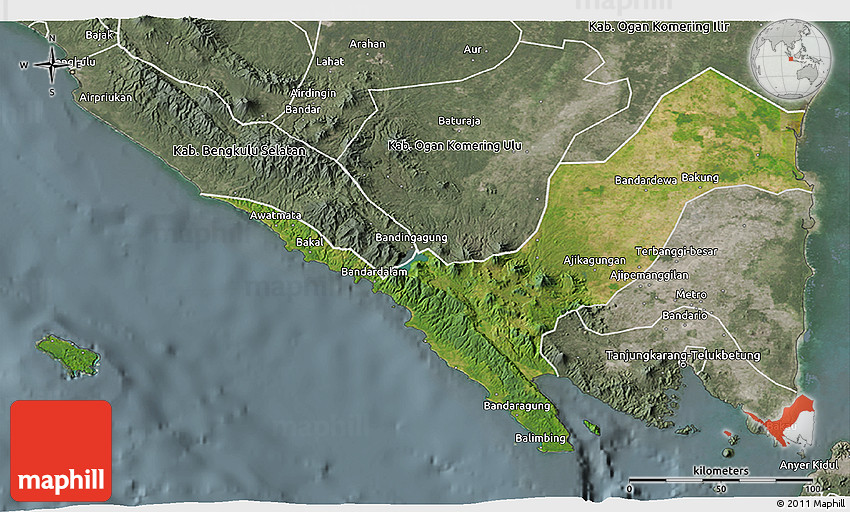
Task: Select the Terbanggi-besar label
Action: tap(675, 250)
